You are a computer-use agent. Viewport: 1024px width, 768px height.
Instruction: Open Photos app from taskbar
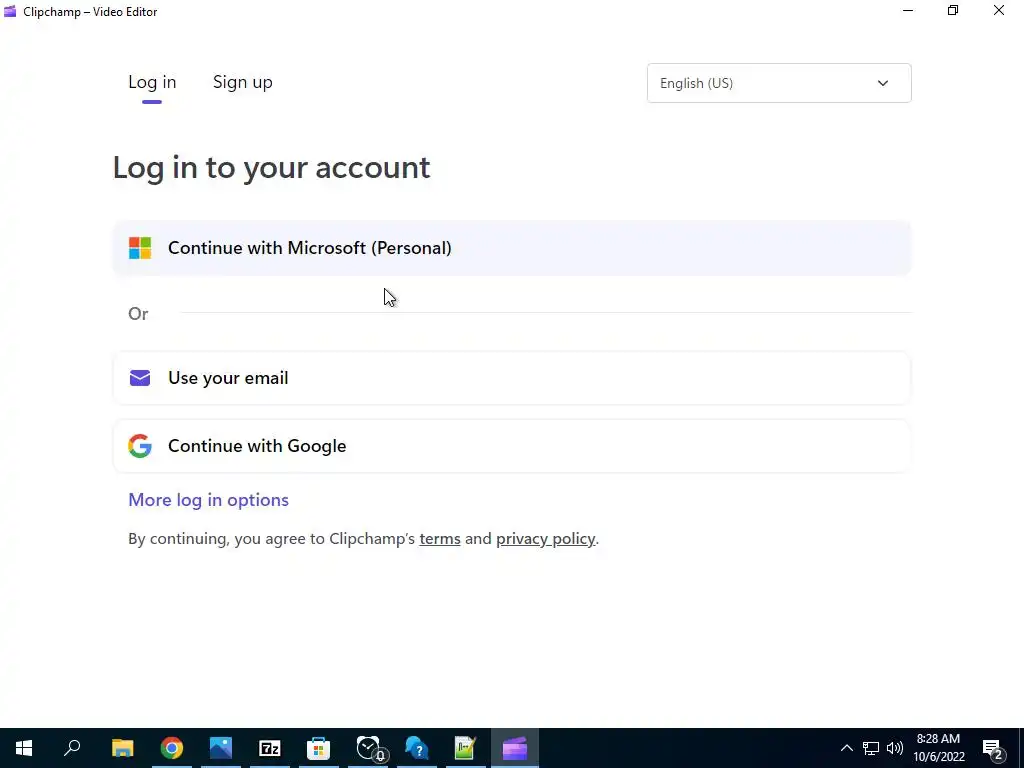click(221, 748)
